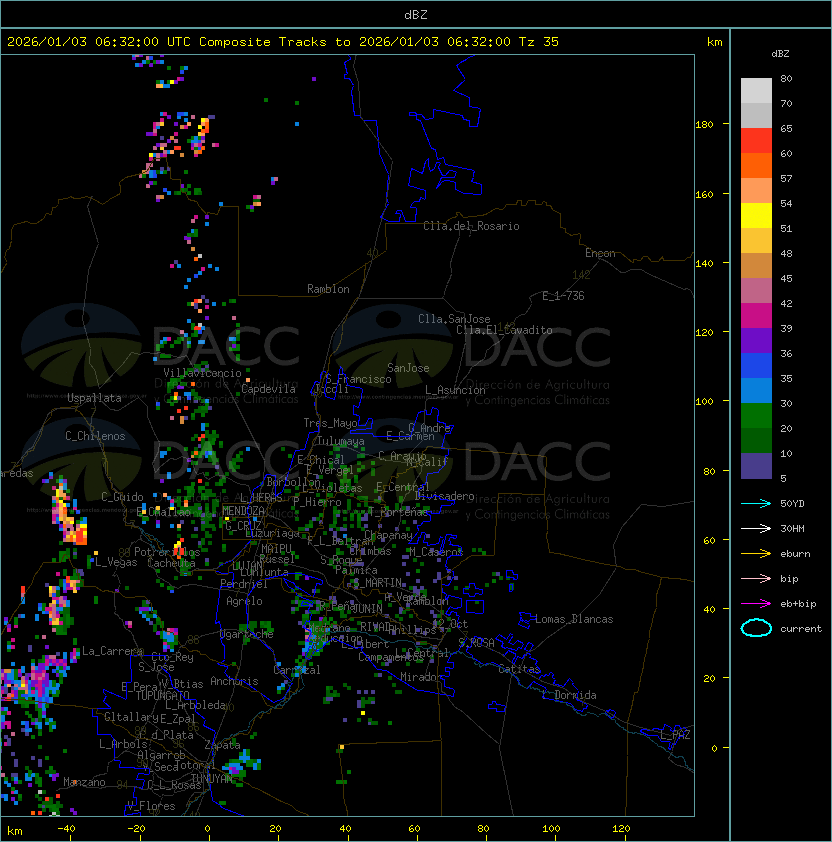Pick the dark orange 57-60 dBZ band

[x=756, y=166]
